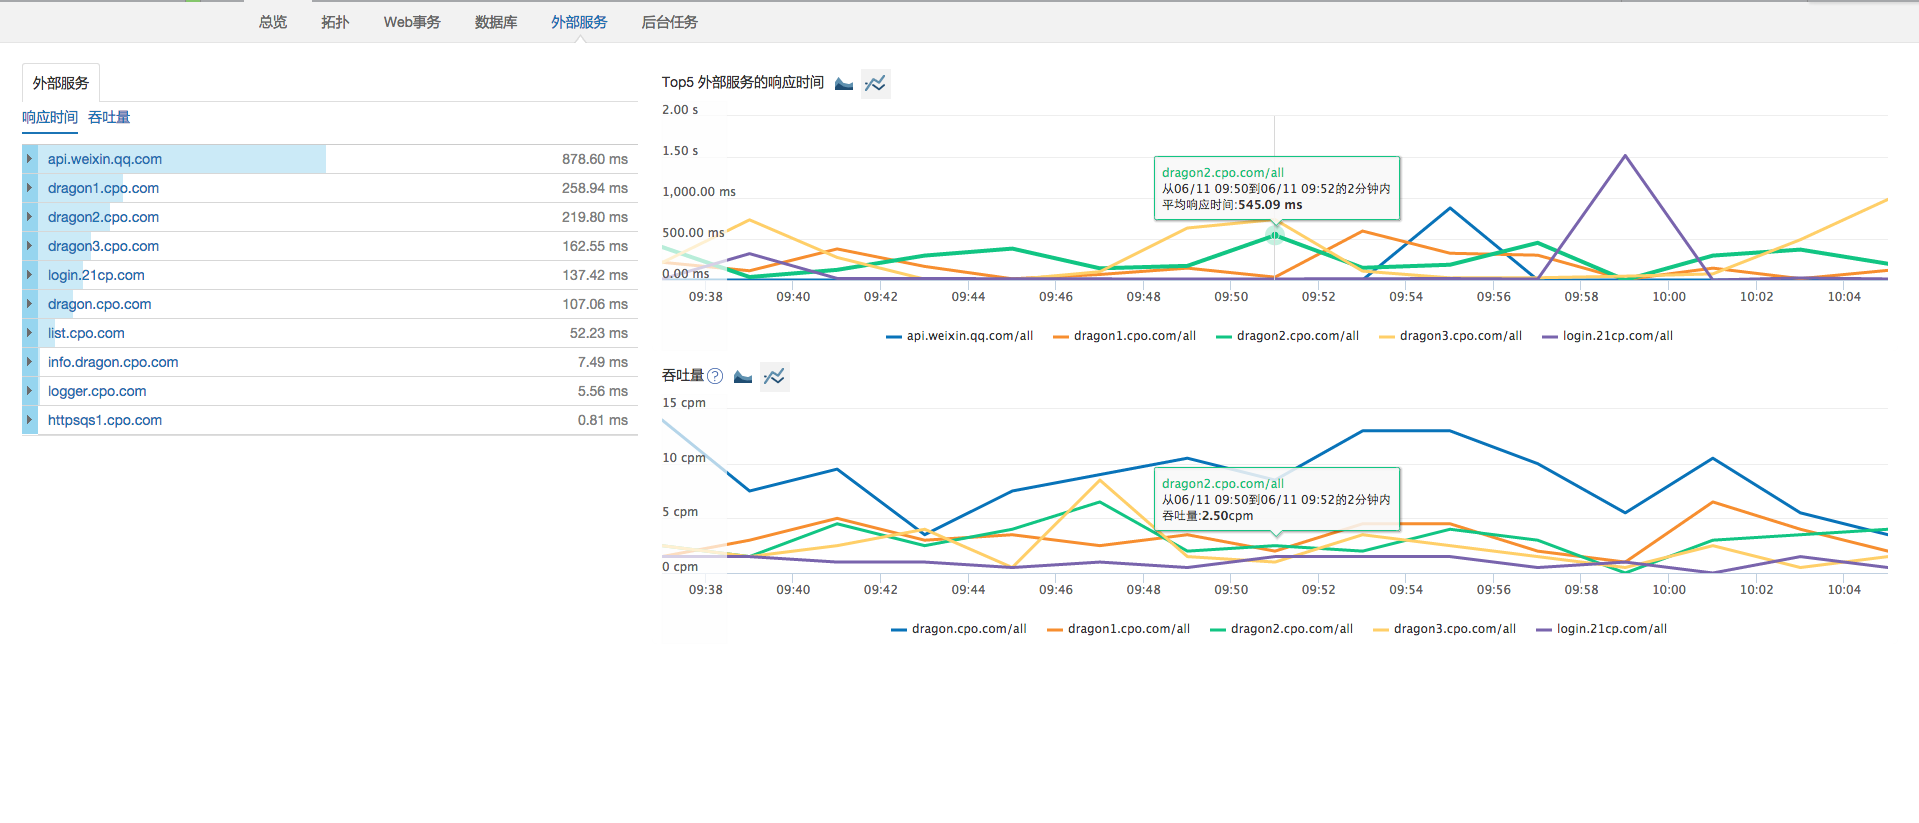
Task: Go to the Web事务 tab
Action: point(412,22)
